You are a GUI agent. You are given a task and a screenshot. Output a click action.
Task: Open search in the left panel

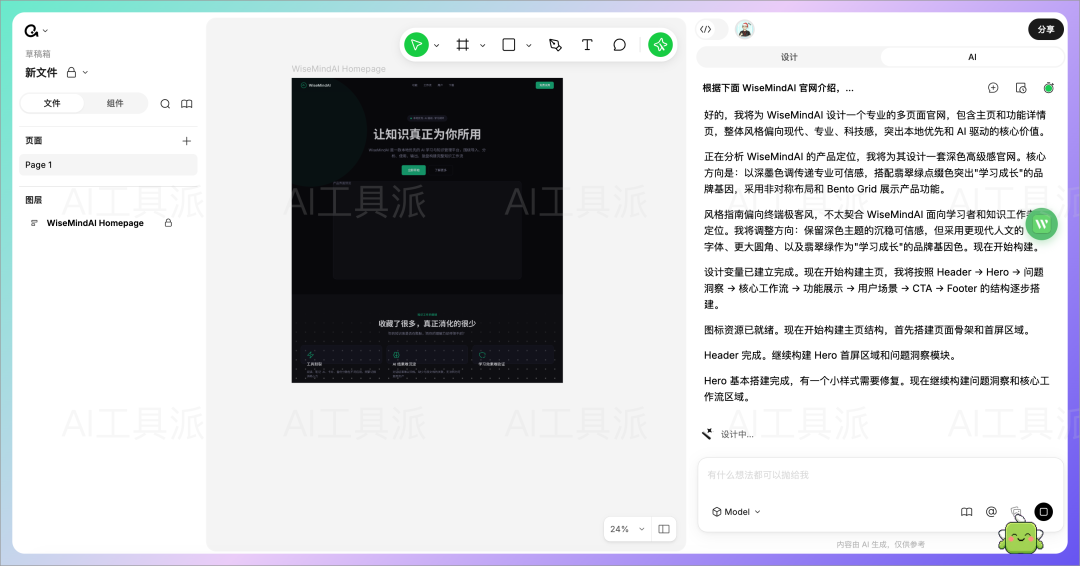pyautogui.click(x=165, y=104)
